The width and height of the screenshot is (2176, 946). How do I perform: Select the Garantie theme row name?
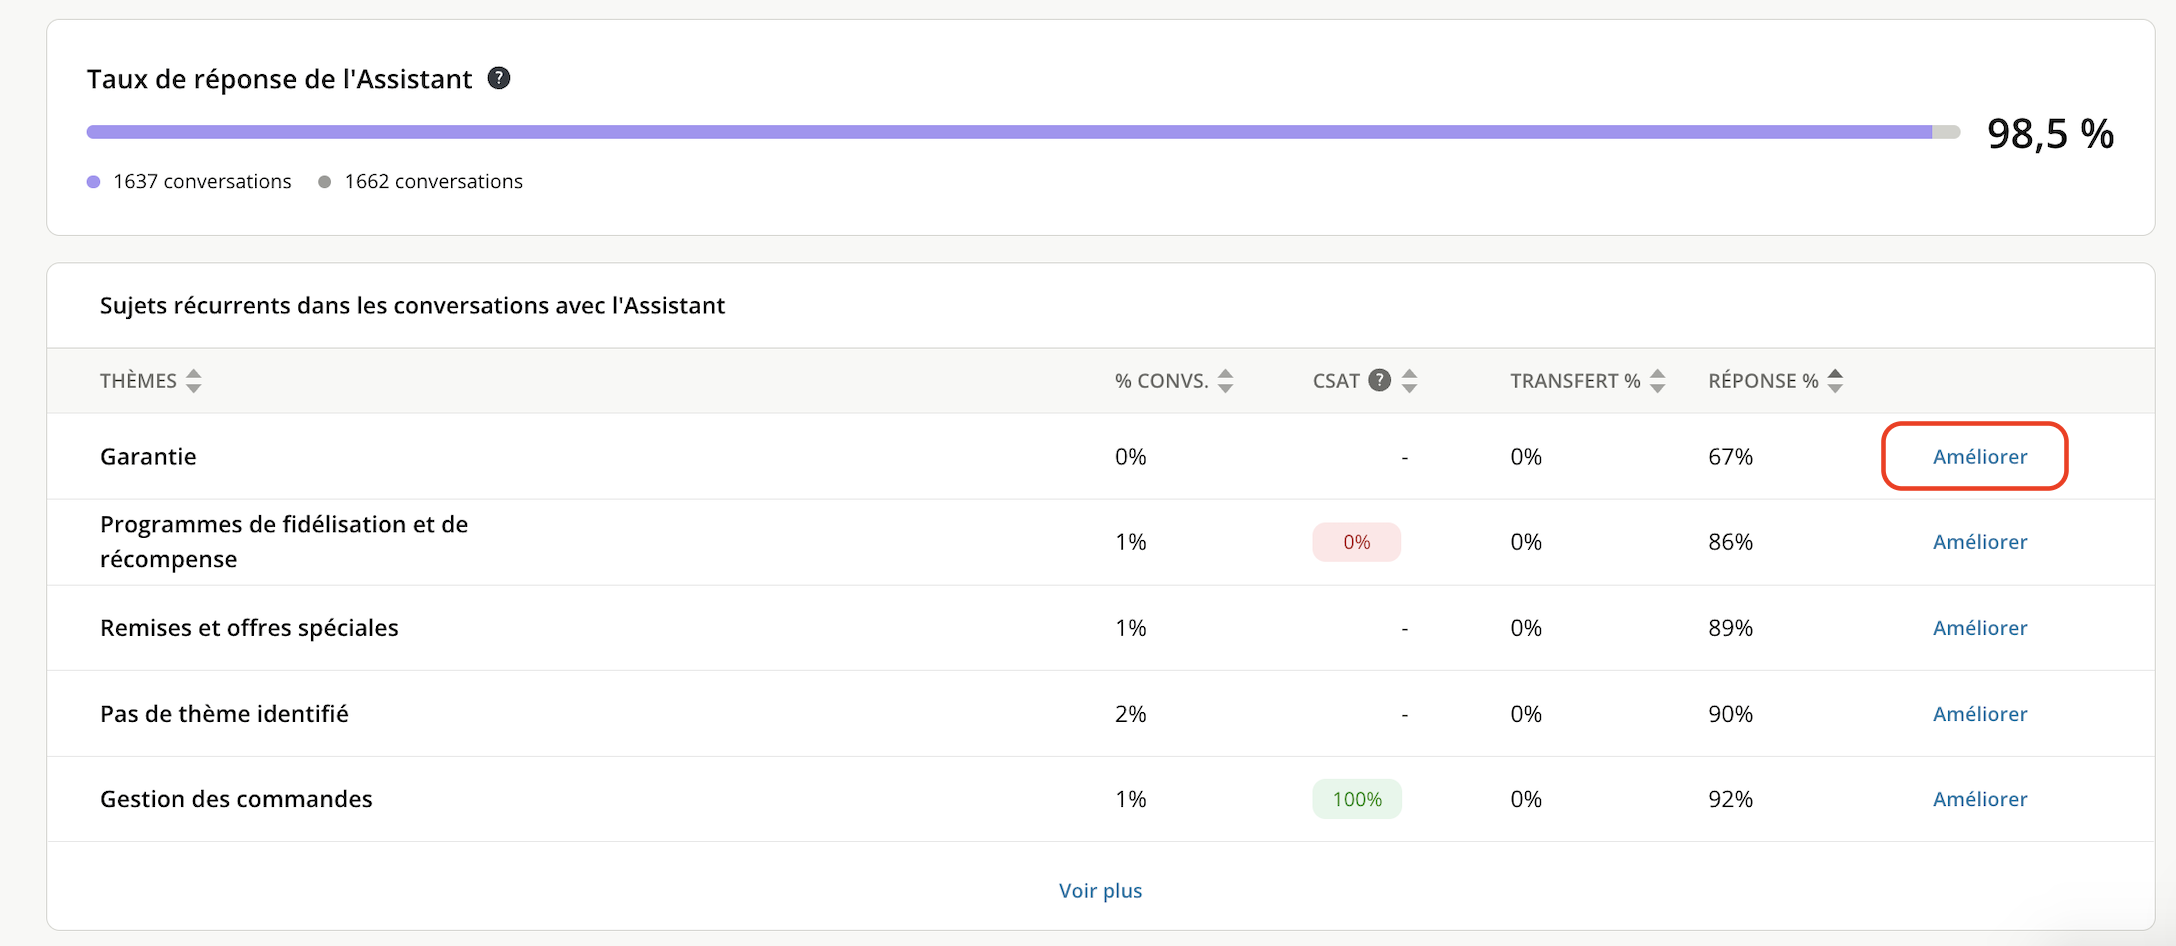pos(148,457)
